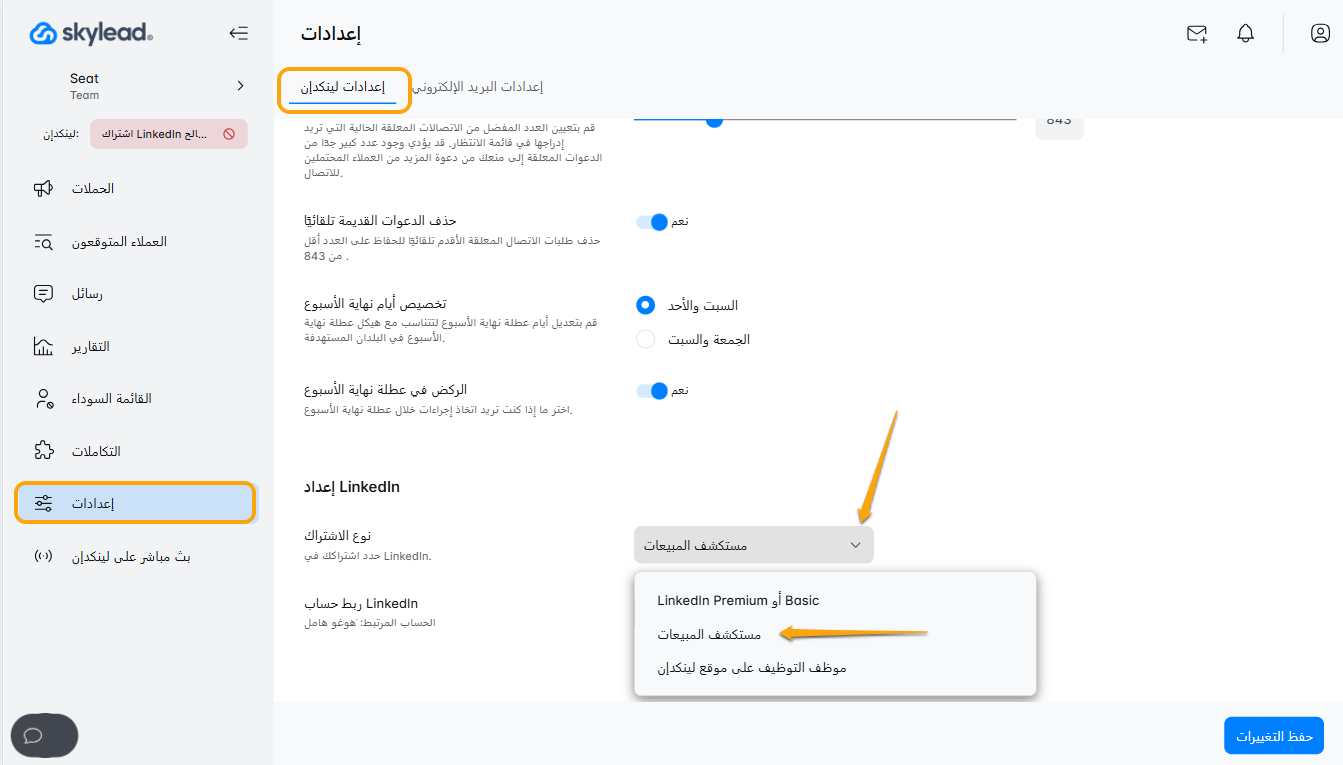Viewport: 1343px width, 765px height.
Task: Expand the Seat Team chevron
Action: click(x=240, y=86)
